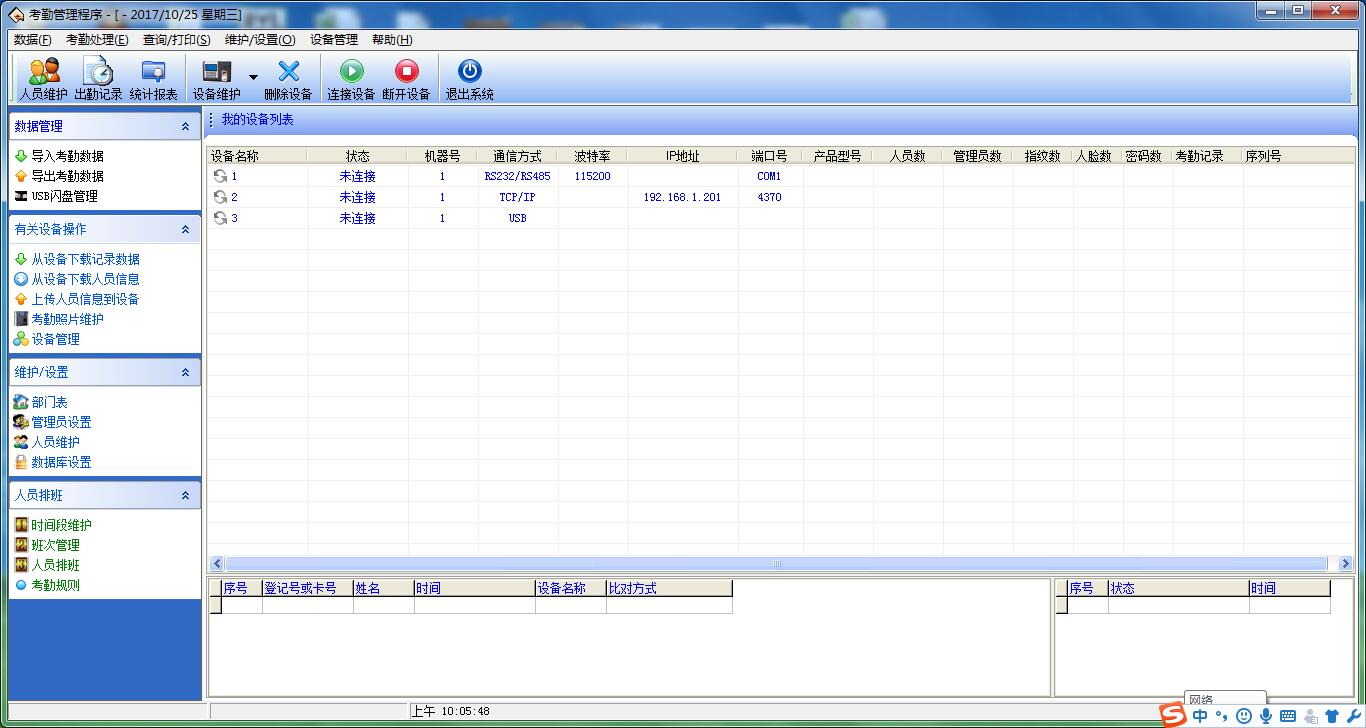Viewport: 1366px width, 728px height.
Task: Click 班次管理 sidebar icon
Action: point(21,545)
